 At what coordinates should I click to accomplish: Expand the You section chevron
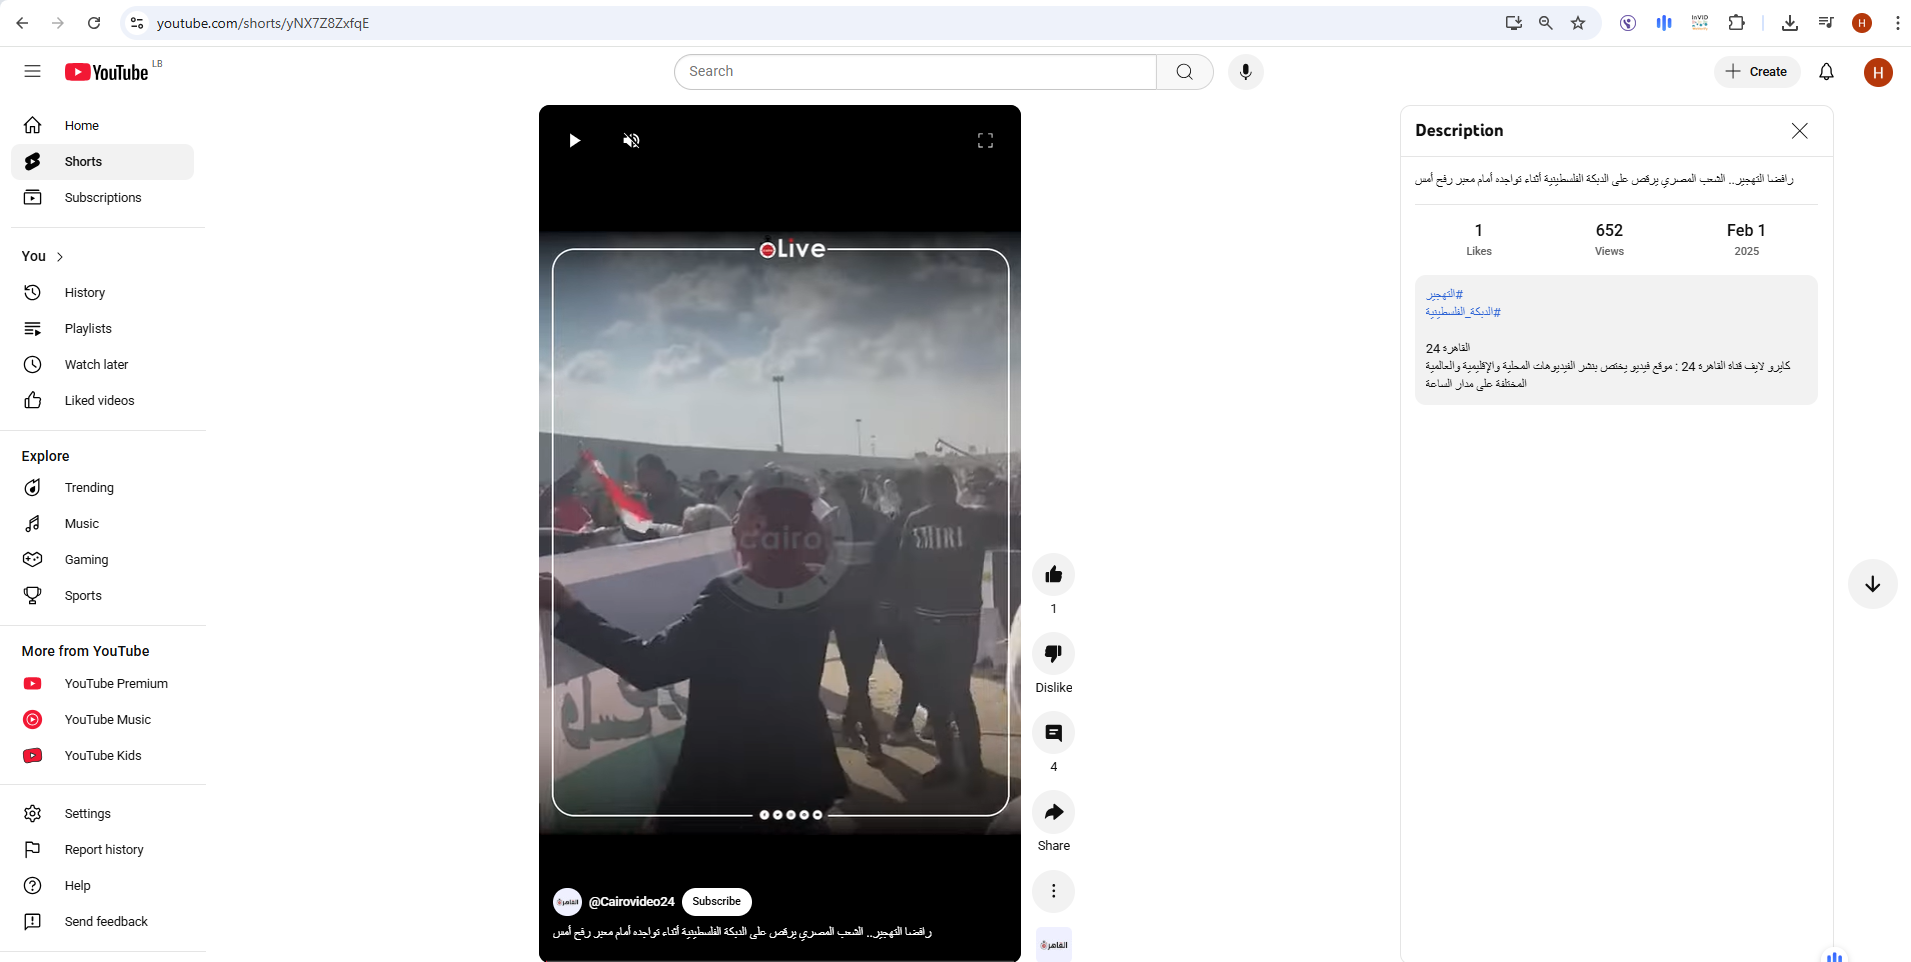click(x=58, y=256)
